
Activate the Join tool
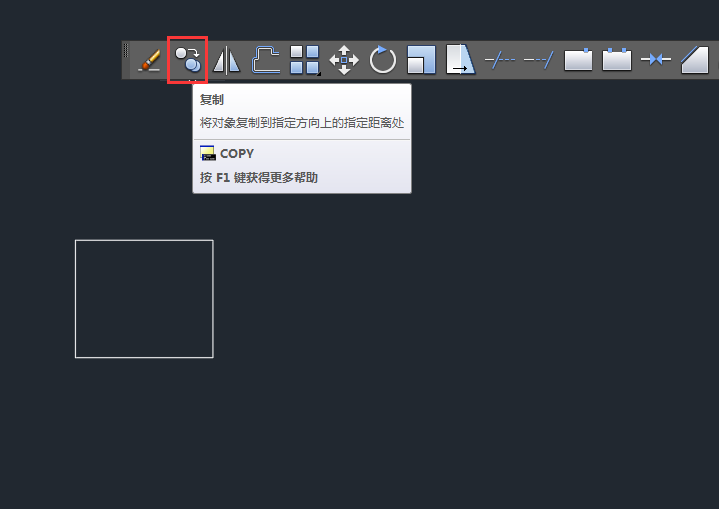[x=656, y=60]
